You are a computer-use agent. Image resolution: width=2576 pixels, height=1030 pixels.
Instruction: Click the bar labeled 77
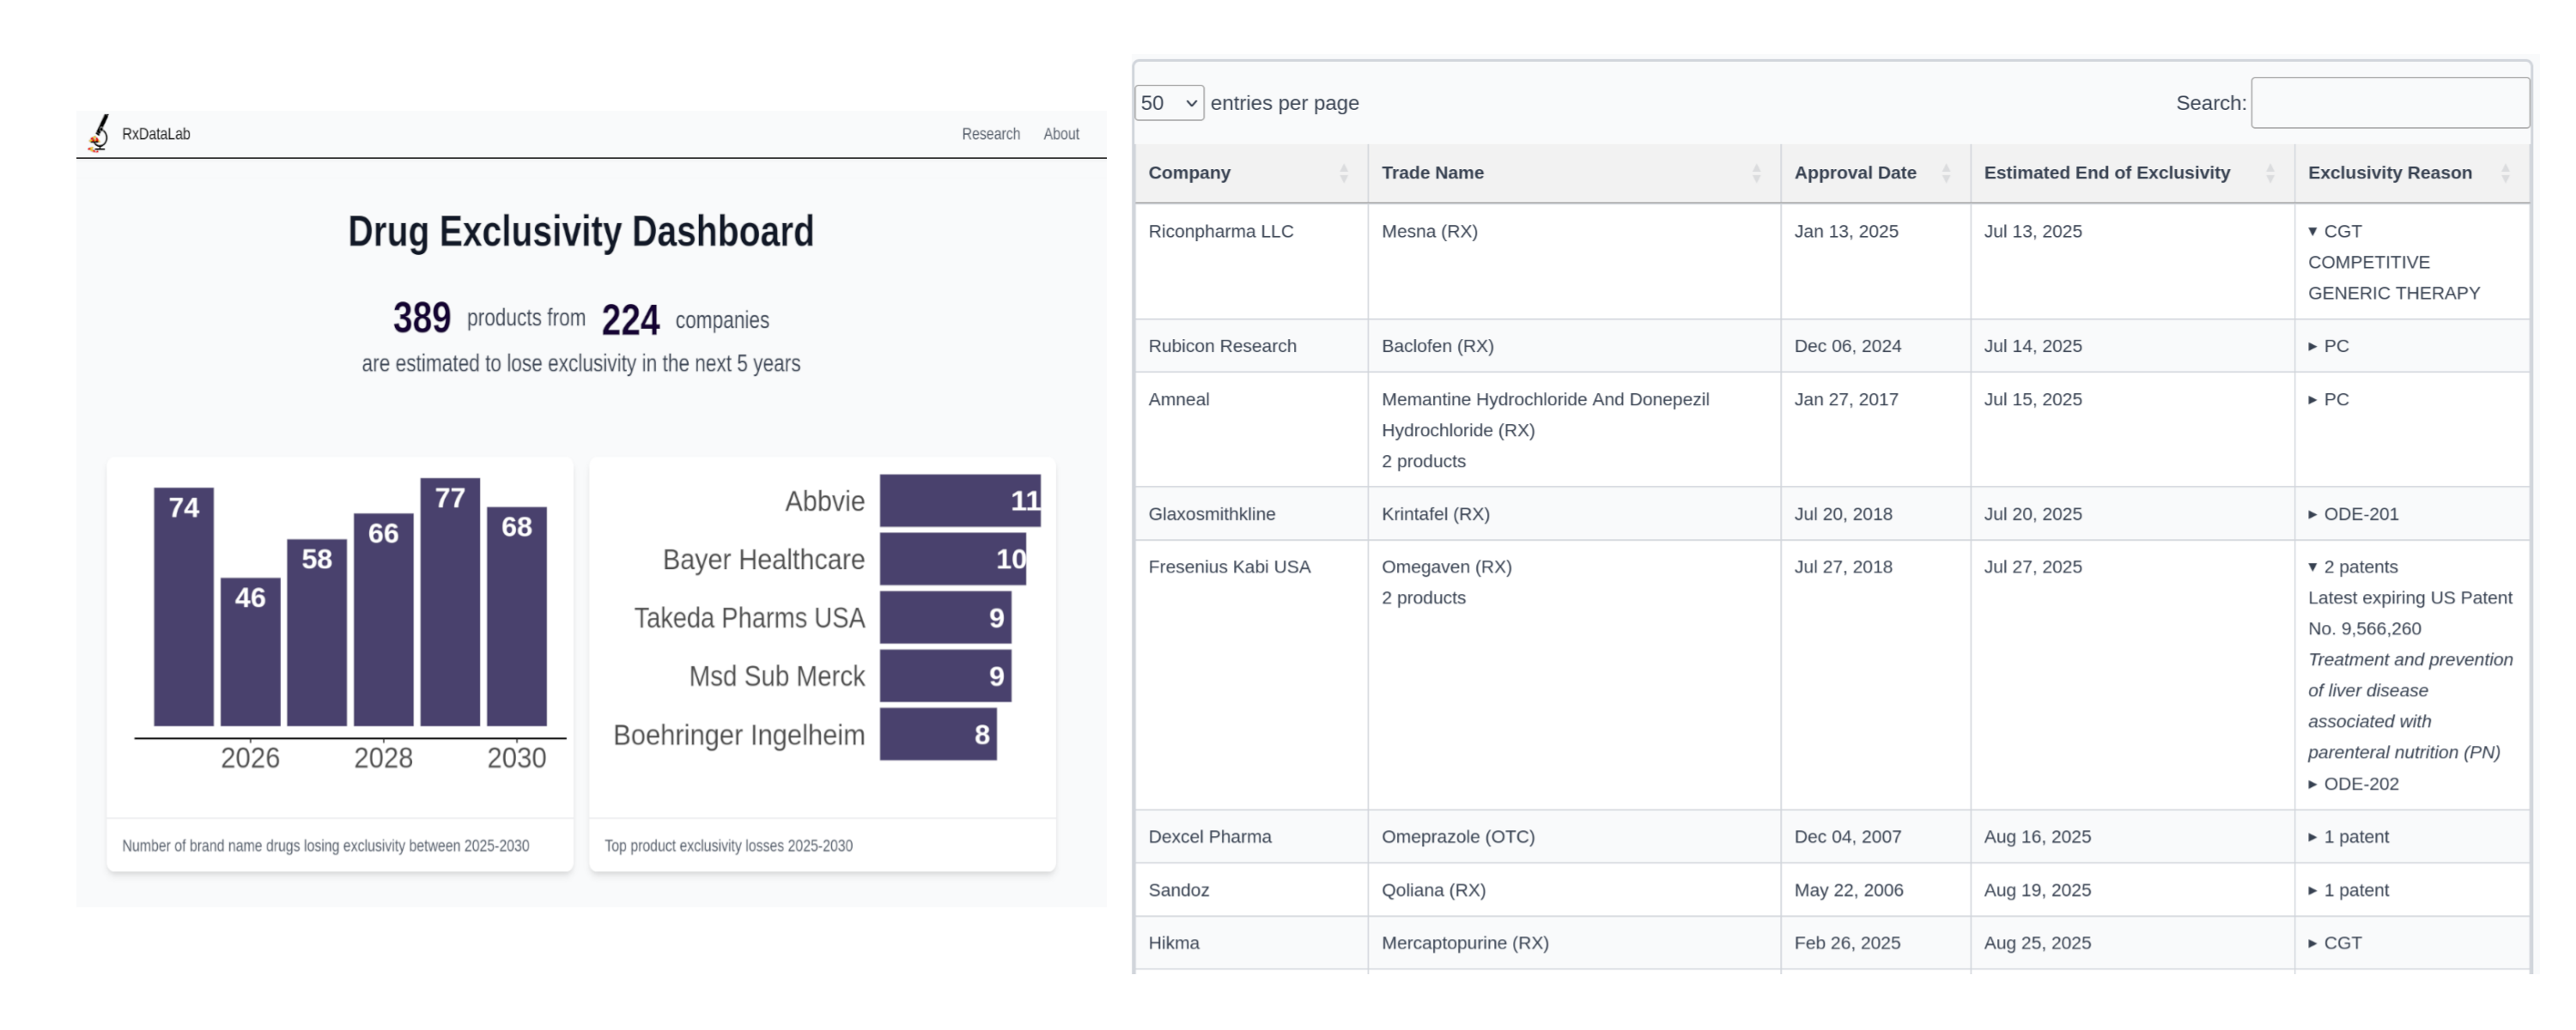(x=450, y=602)
